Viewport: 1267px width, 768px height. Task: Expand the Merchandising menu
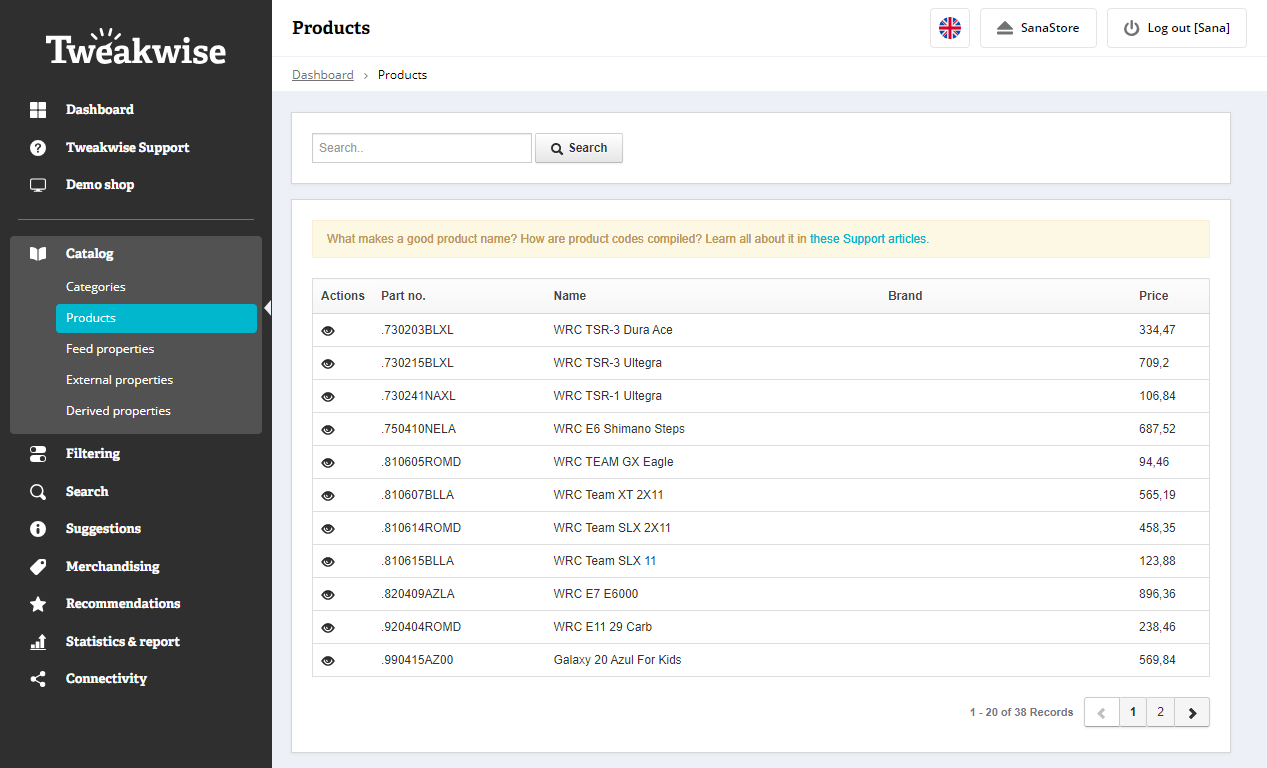point(113,567)
